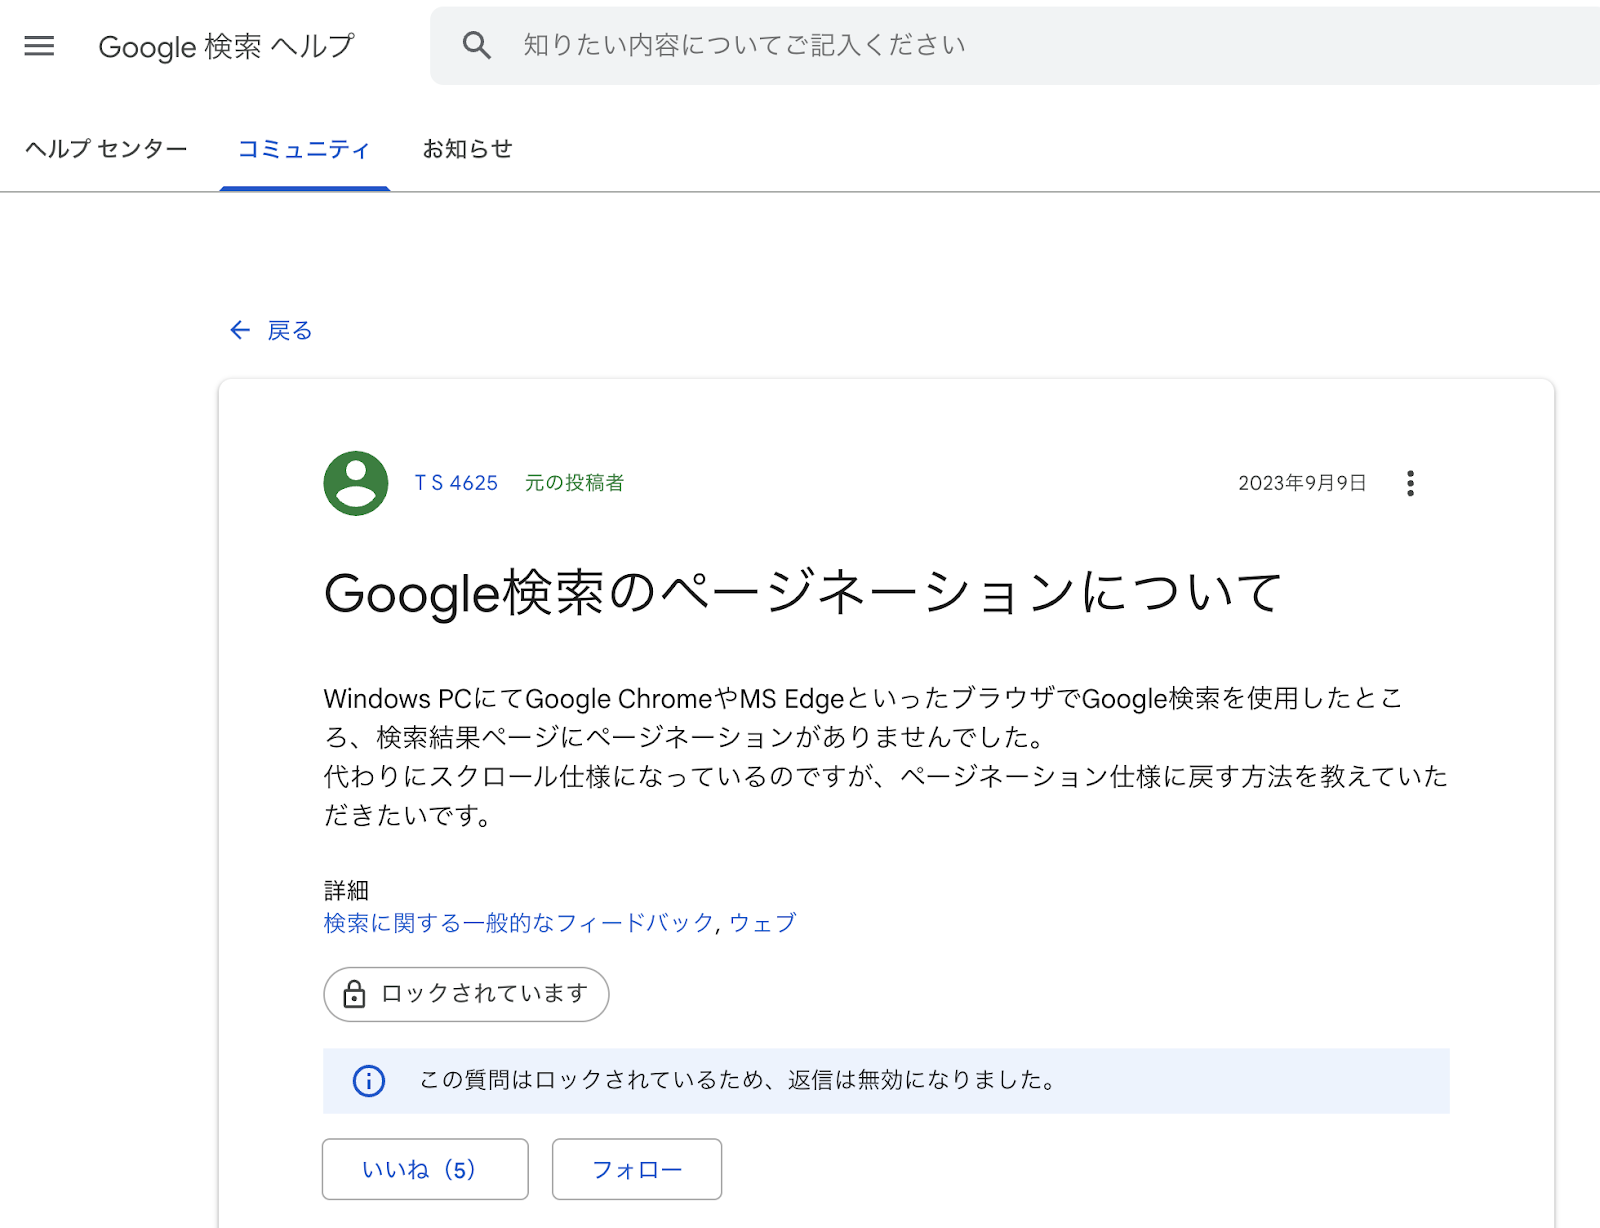1600x1228 pixels.
Task: Click the 詳細 label
Action: (346, 890)
